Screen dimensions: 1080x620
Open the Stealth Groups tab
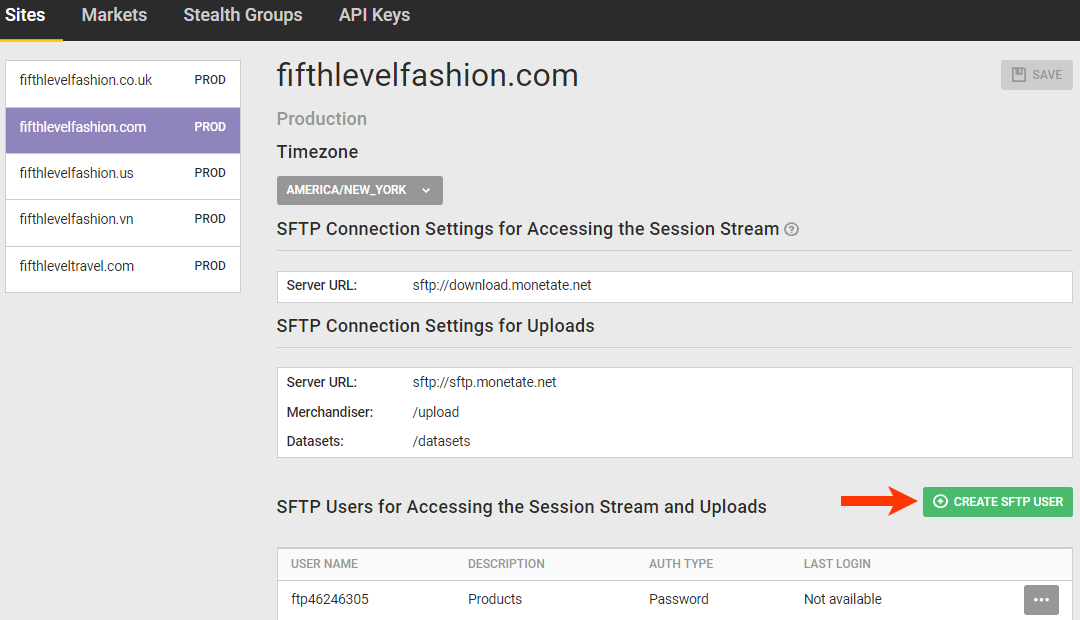243,15
